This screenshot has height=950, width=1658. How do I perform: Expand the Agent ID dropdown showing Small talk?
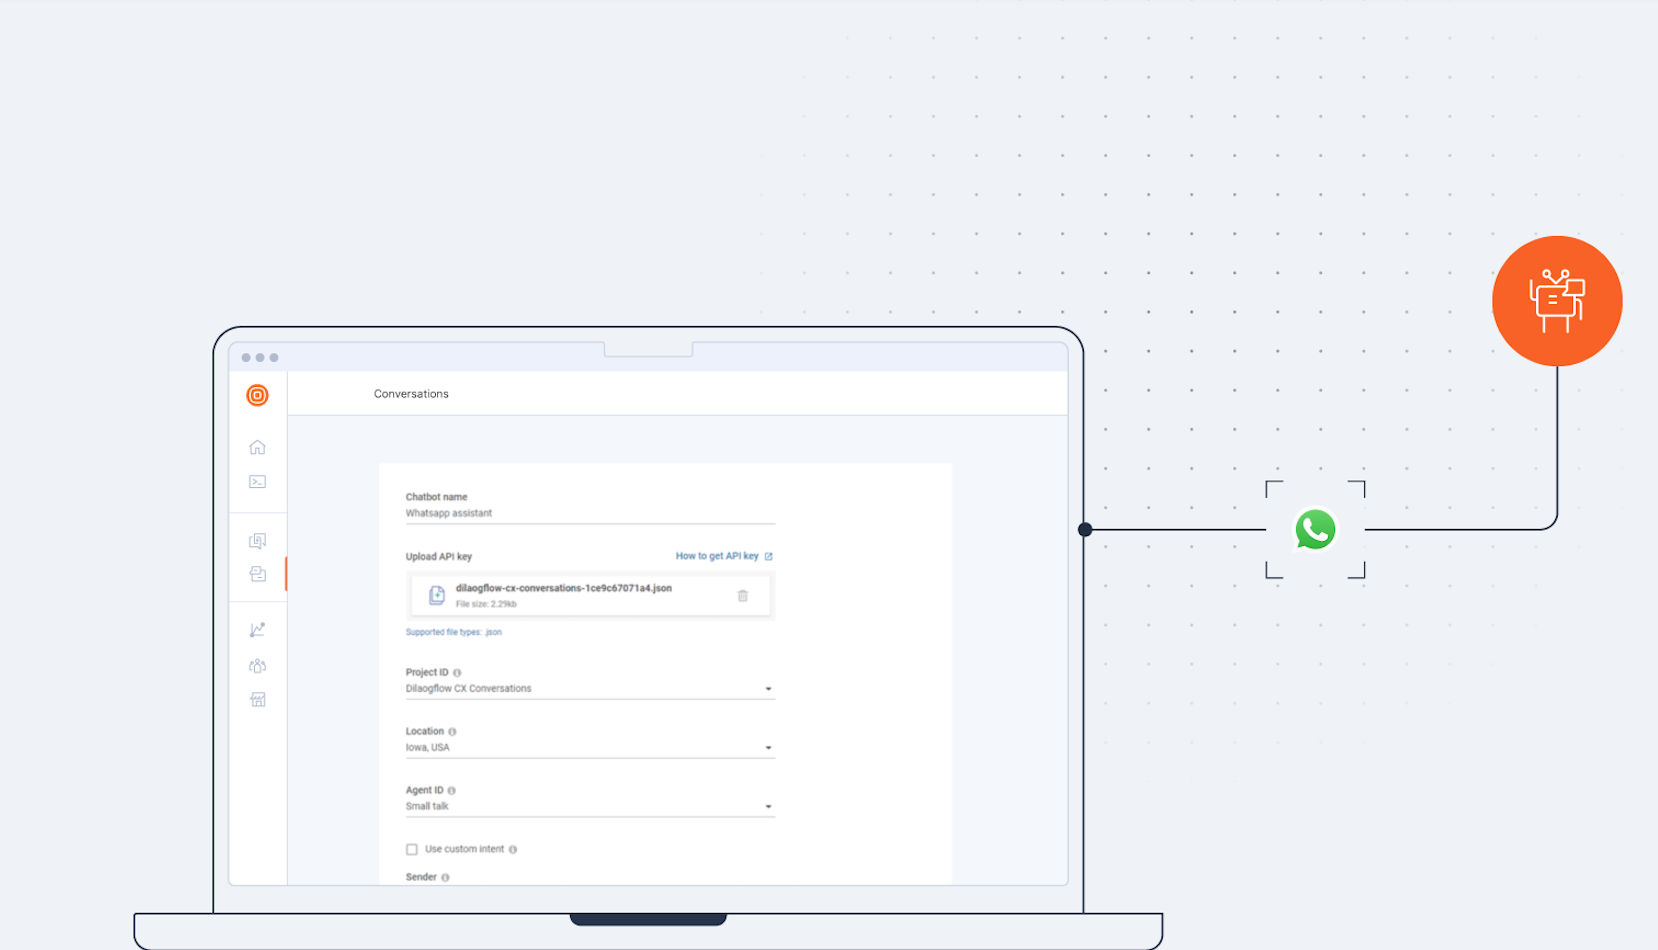tap(768, 807)
